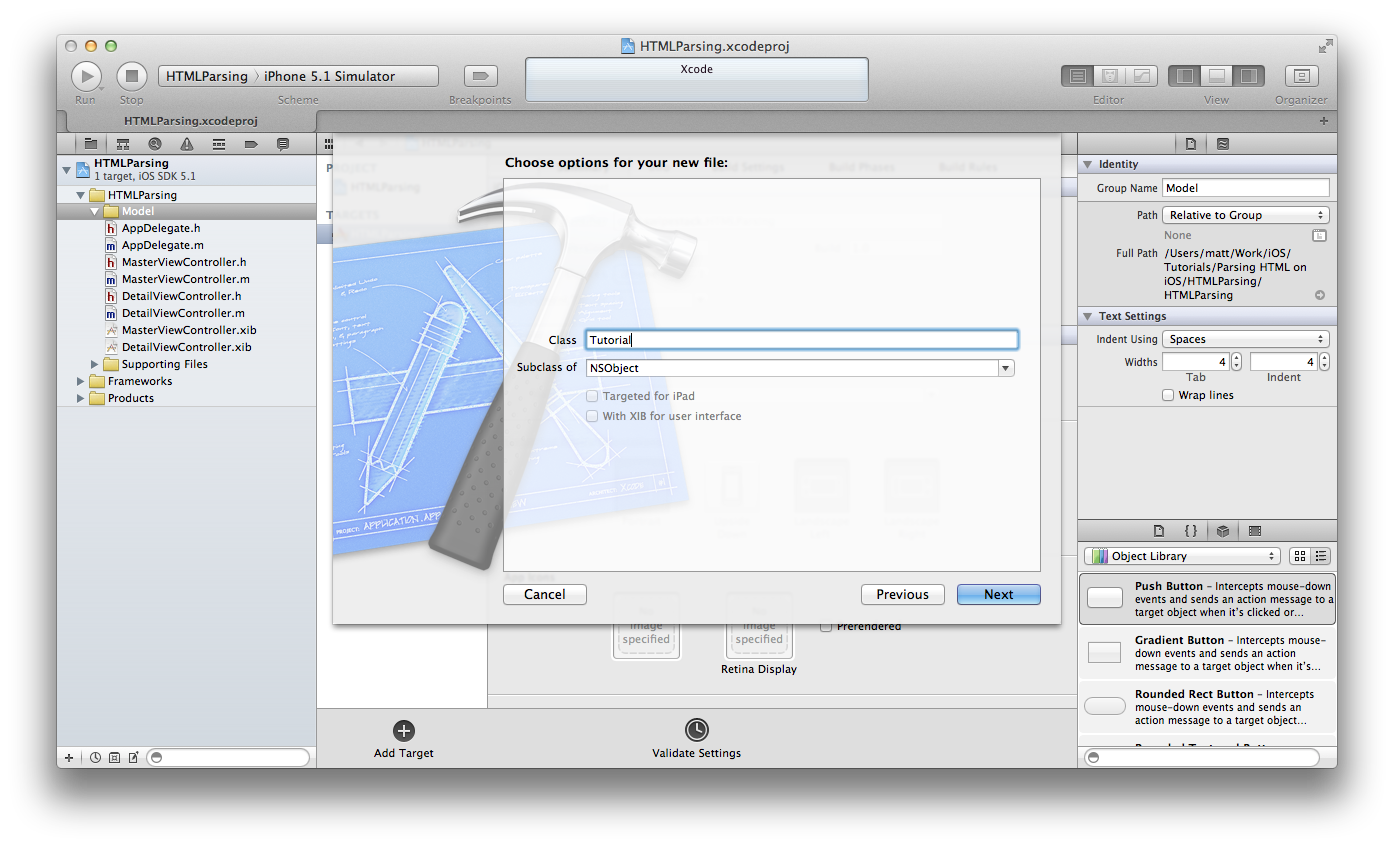1394x847 pixels.
Task: Open the Object Library selector
Action: pos(1181,555)
